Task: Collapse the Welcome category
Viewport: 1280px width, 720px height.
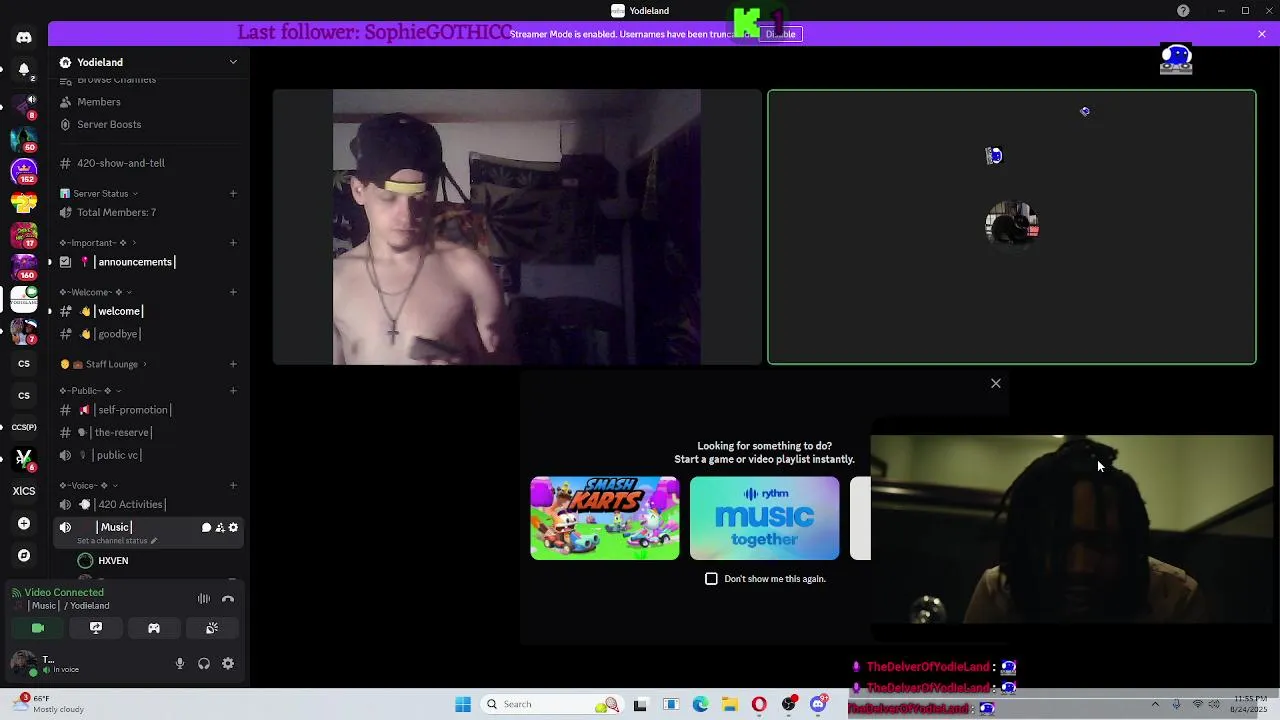Action: tap(96, 292)
